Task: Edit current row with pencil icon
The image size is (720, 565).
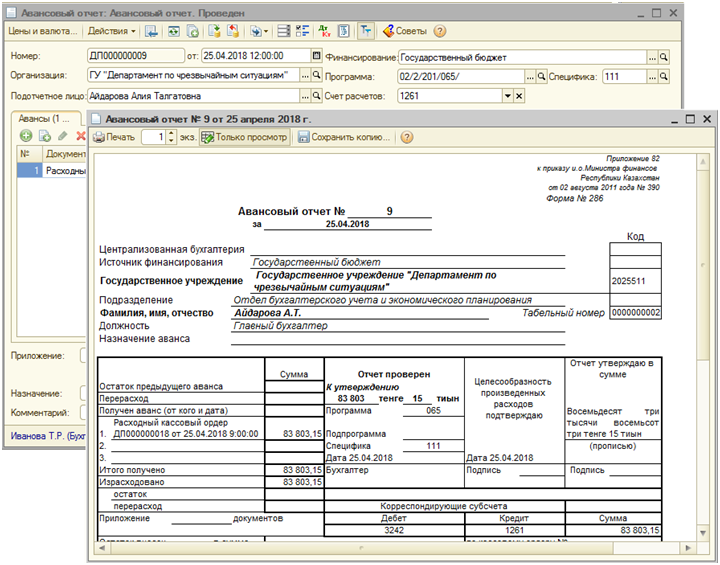Action: click(63, 135)
